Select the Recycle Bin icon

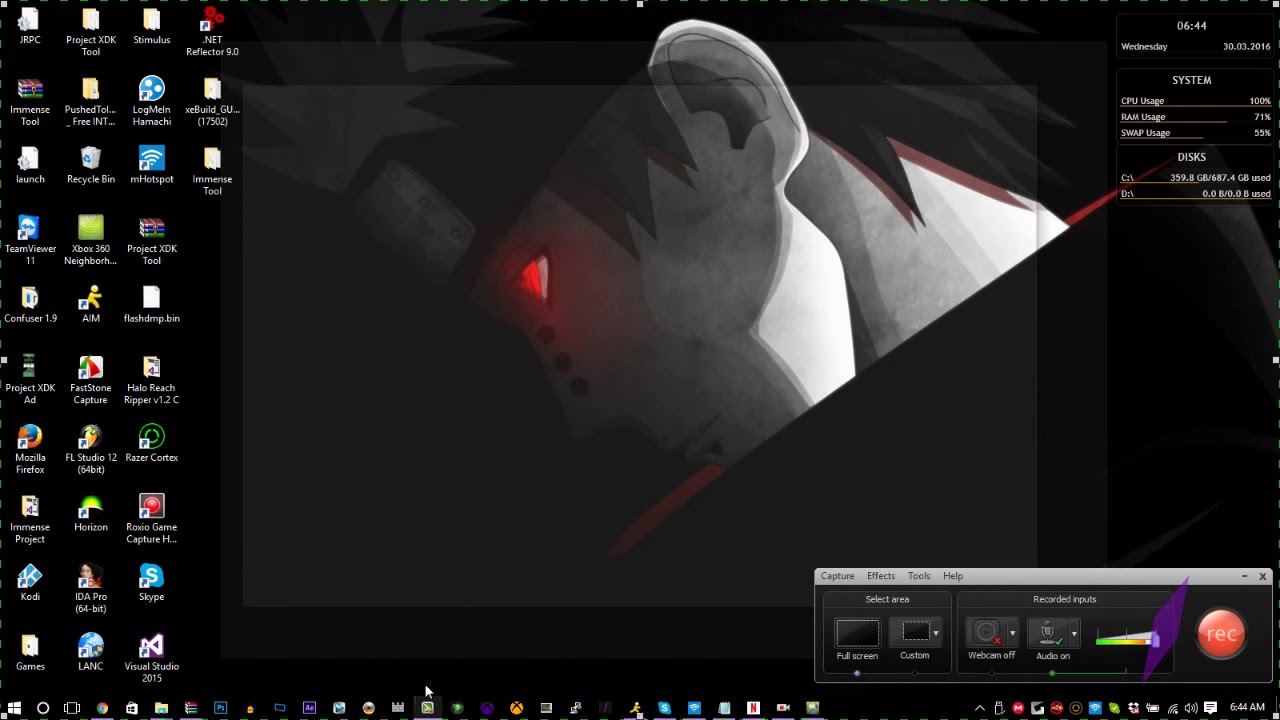tap(91, 166)
